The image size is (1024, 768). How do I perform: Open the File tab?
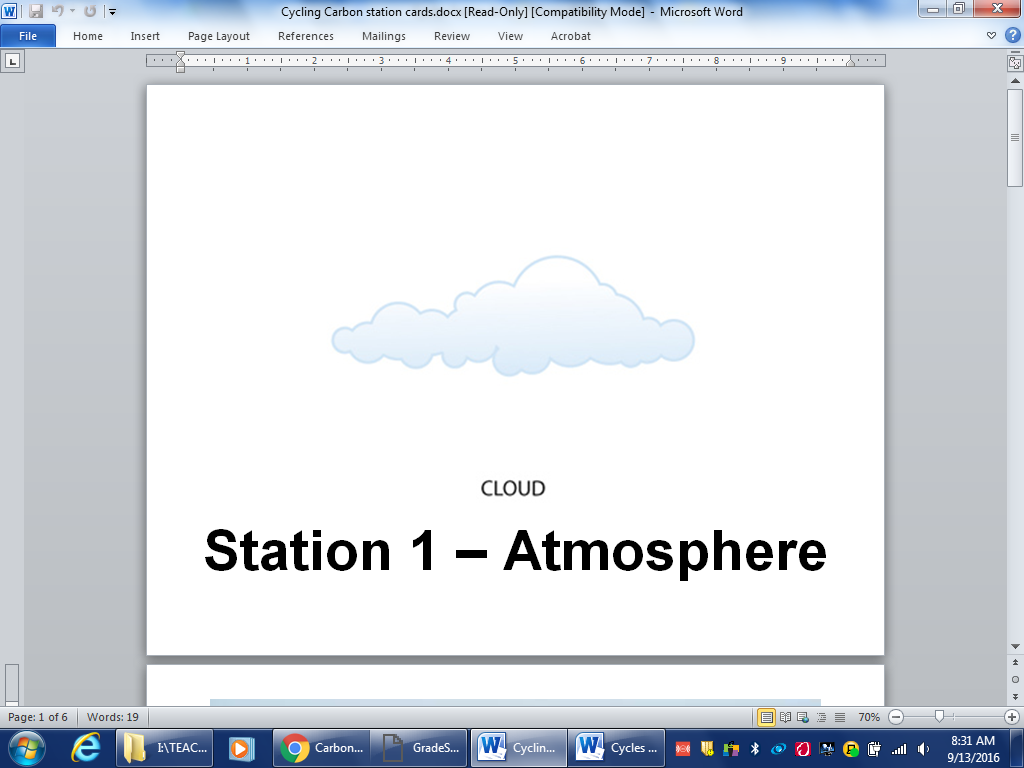pos(29,35)
